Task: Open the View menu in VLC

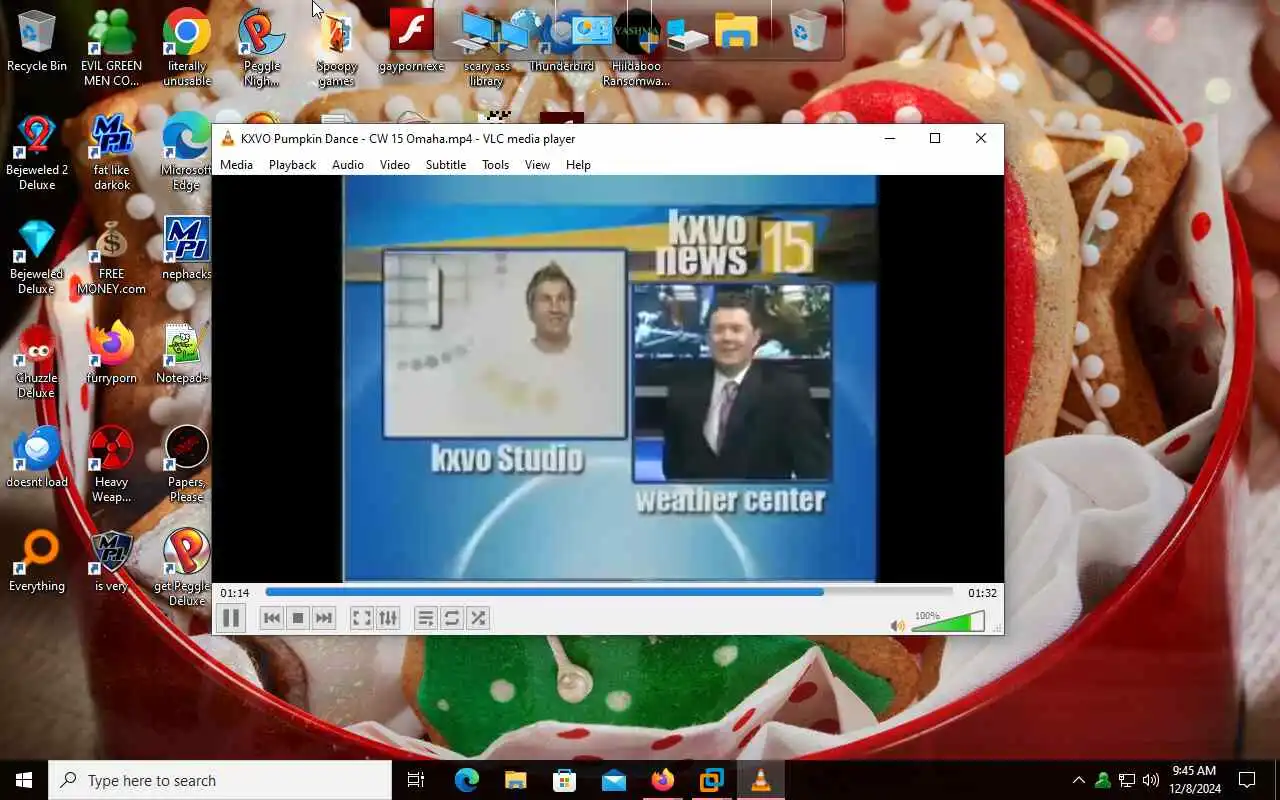Action: click(x=537, y=165)
